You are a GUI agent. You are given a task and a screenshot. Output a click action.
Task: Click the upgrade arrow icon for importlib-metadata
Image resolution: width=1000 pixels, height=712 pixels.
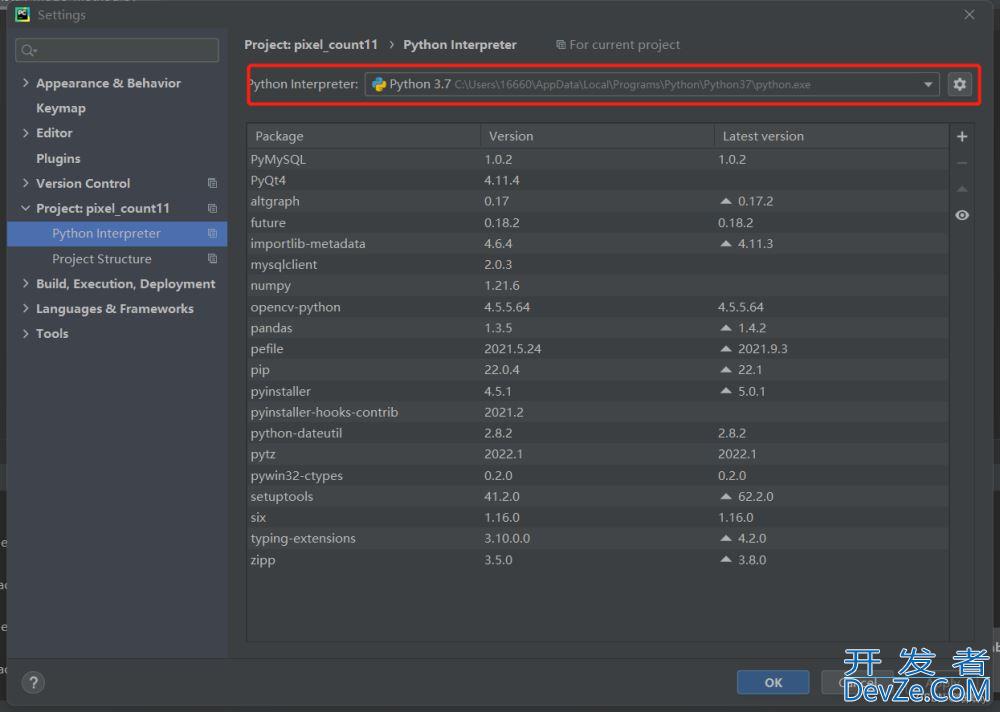pos(726,243)
